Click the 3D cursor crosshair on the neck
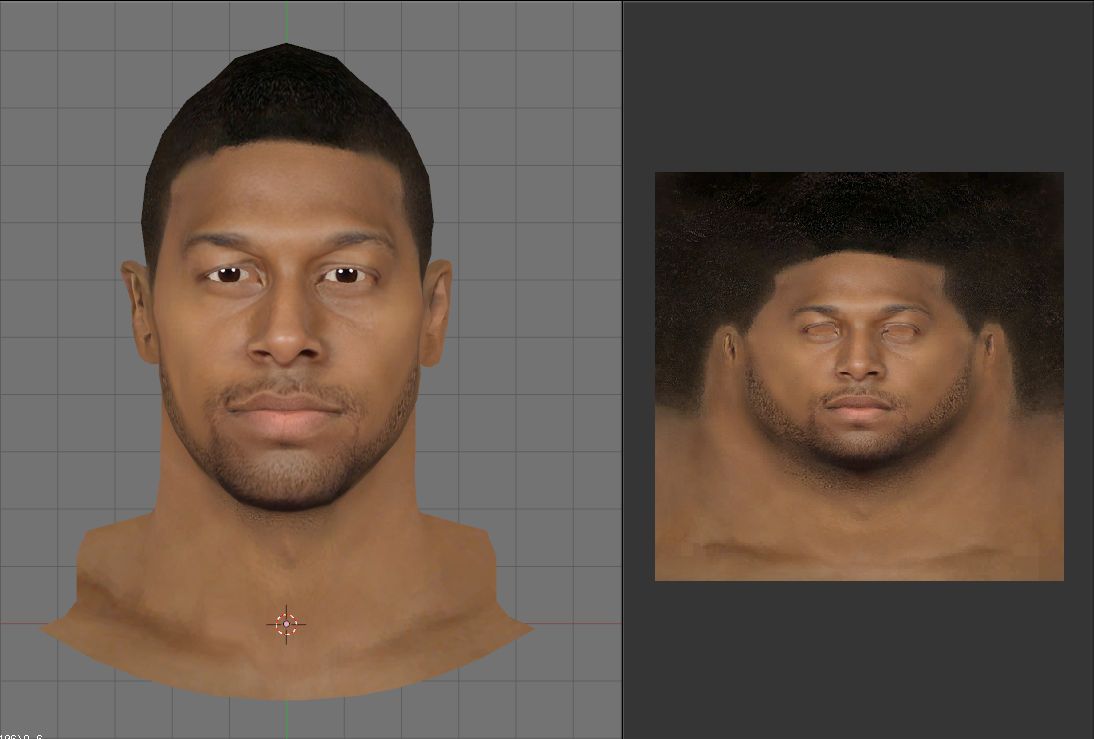Screen dimensions: 1094x739 (286, 624)
